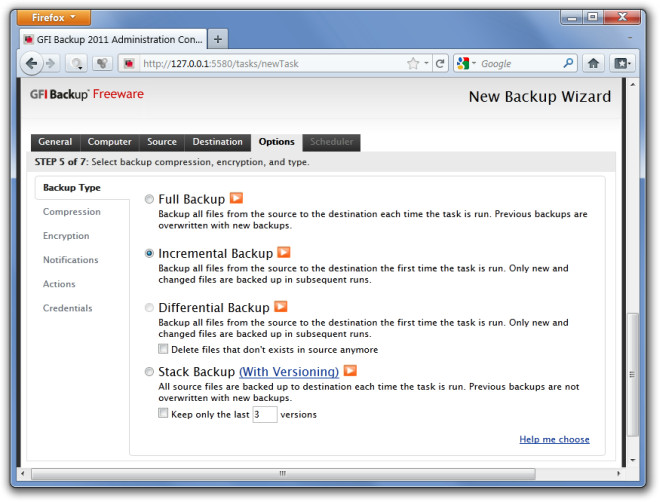Select the GFI Backup 2011 browser tab

[x=114, y=40]
